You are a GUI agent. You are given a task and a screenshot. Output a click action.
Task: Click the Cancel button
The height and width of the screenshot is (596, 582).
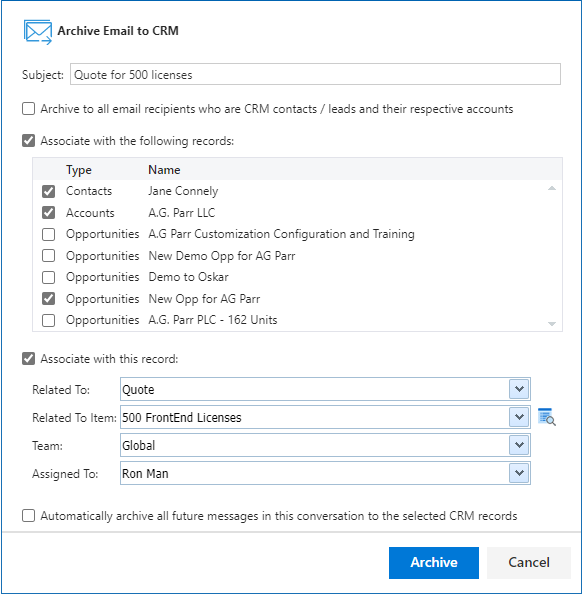tap(529, 563)
